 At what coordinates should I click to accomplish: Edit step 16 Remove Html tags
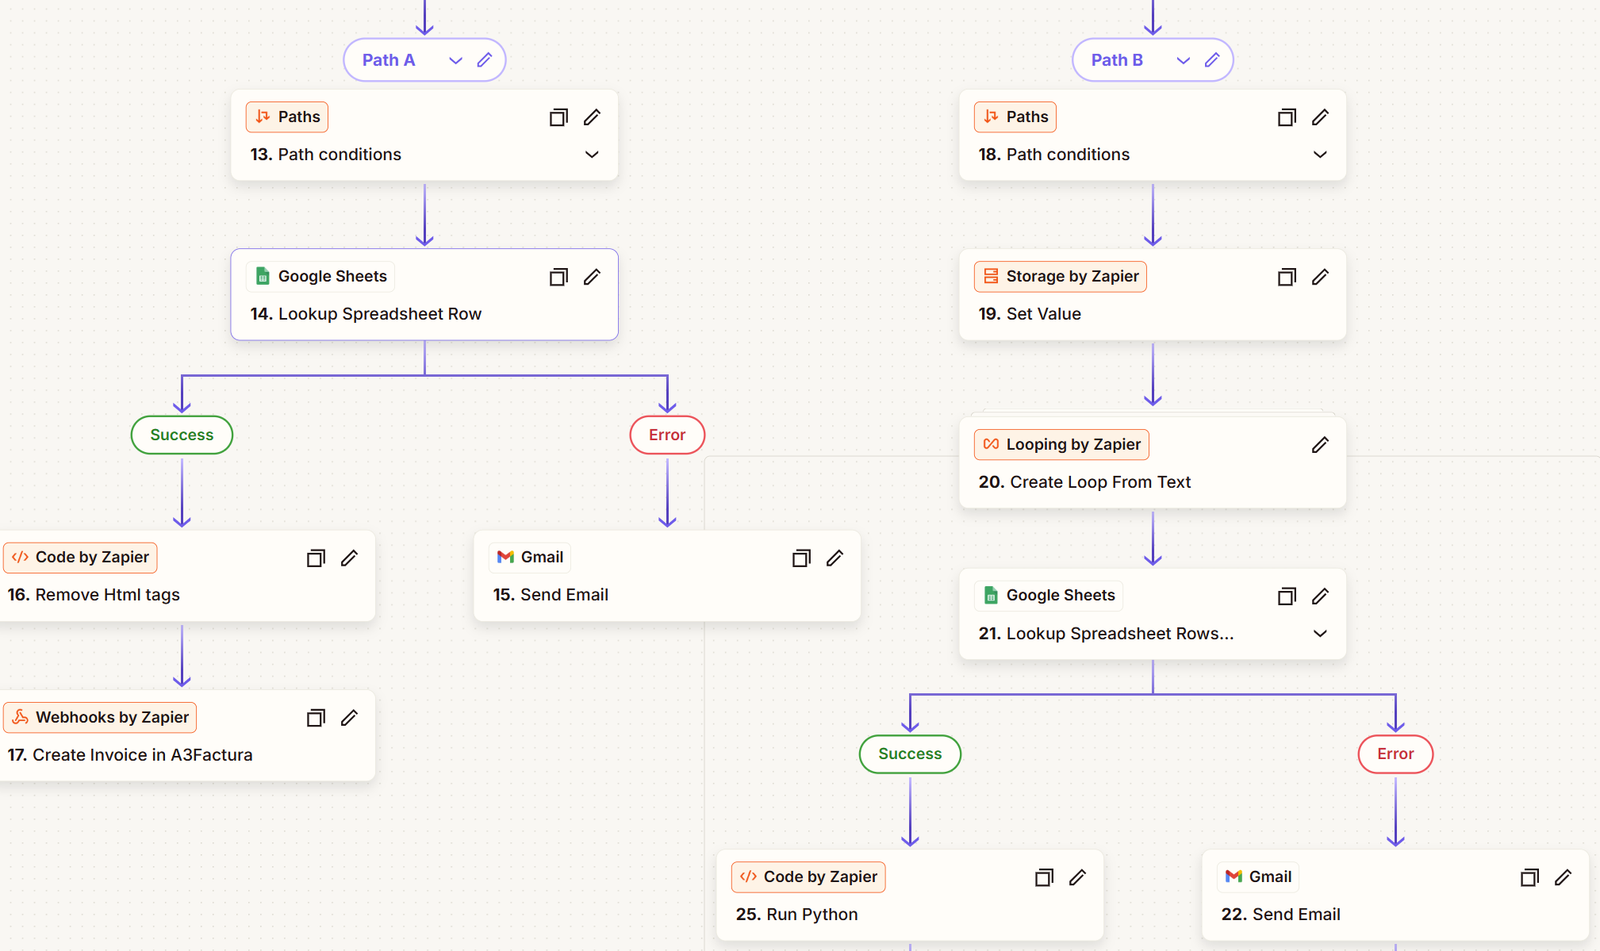(349, 558)
